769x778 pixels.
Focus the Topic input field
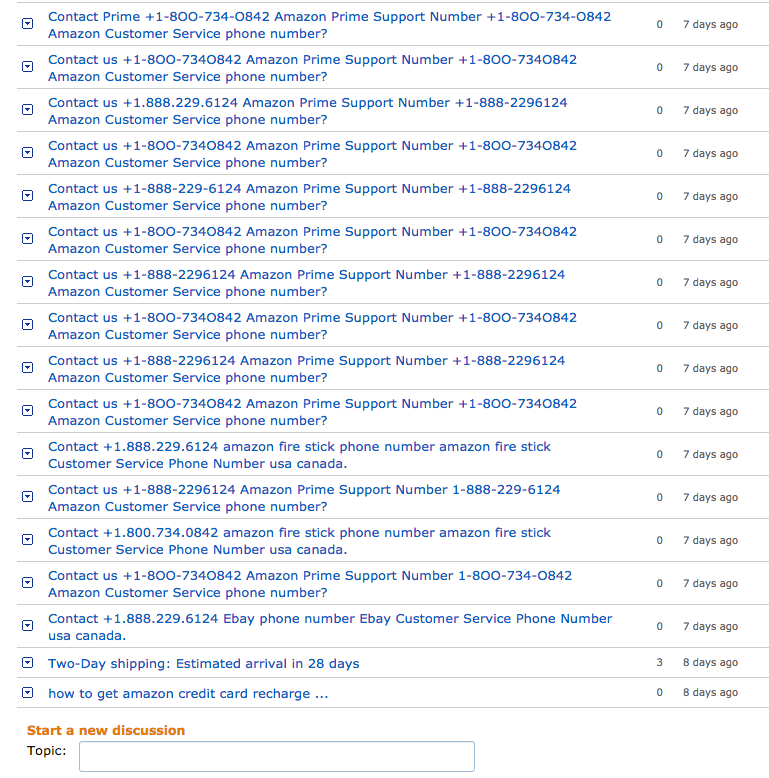(277, 757)
